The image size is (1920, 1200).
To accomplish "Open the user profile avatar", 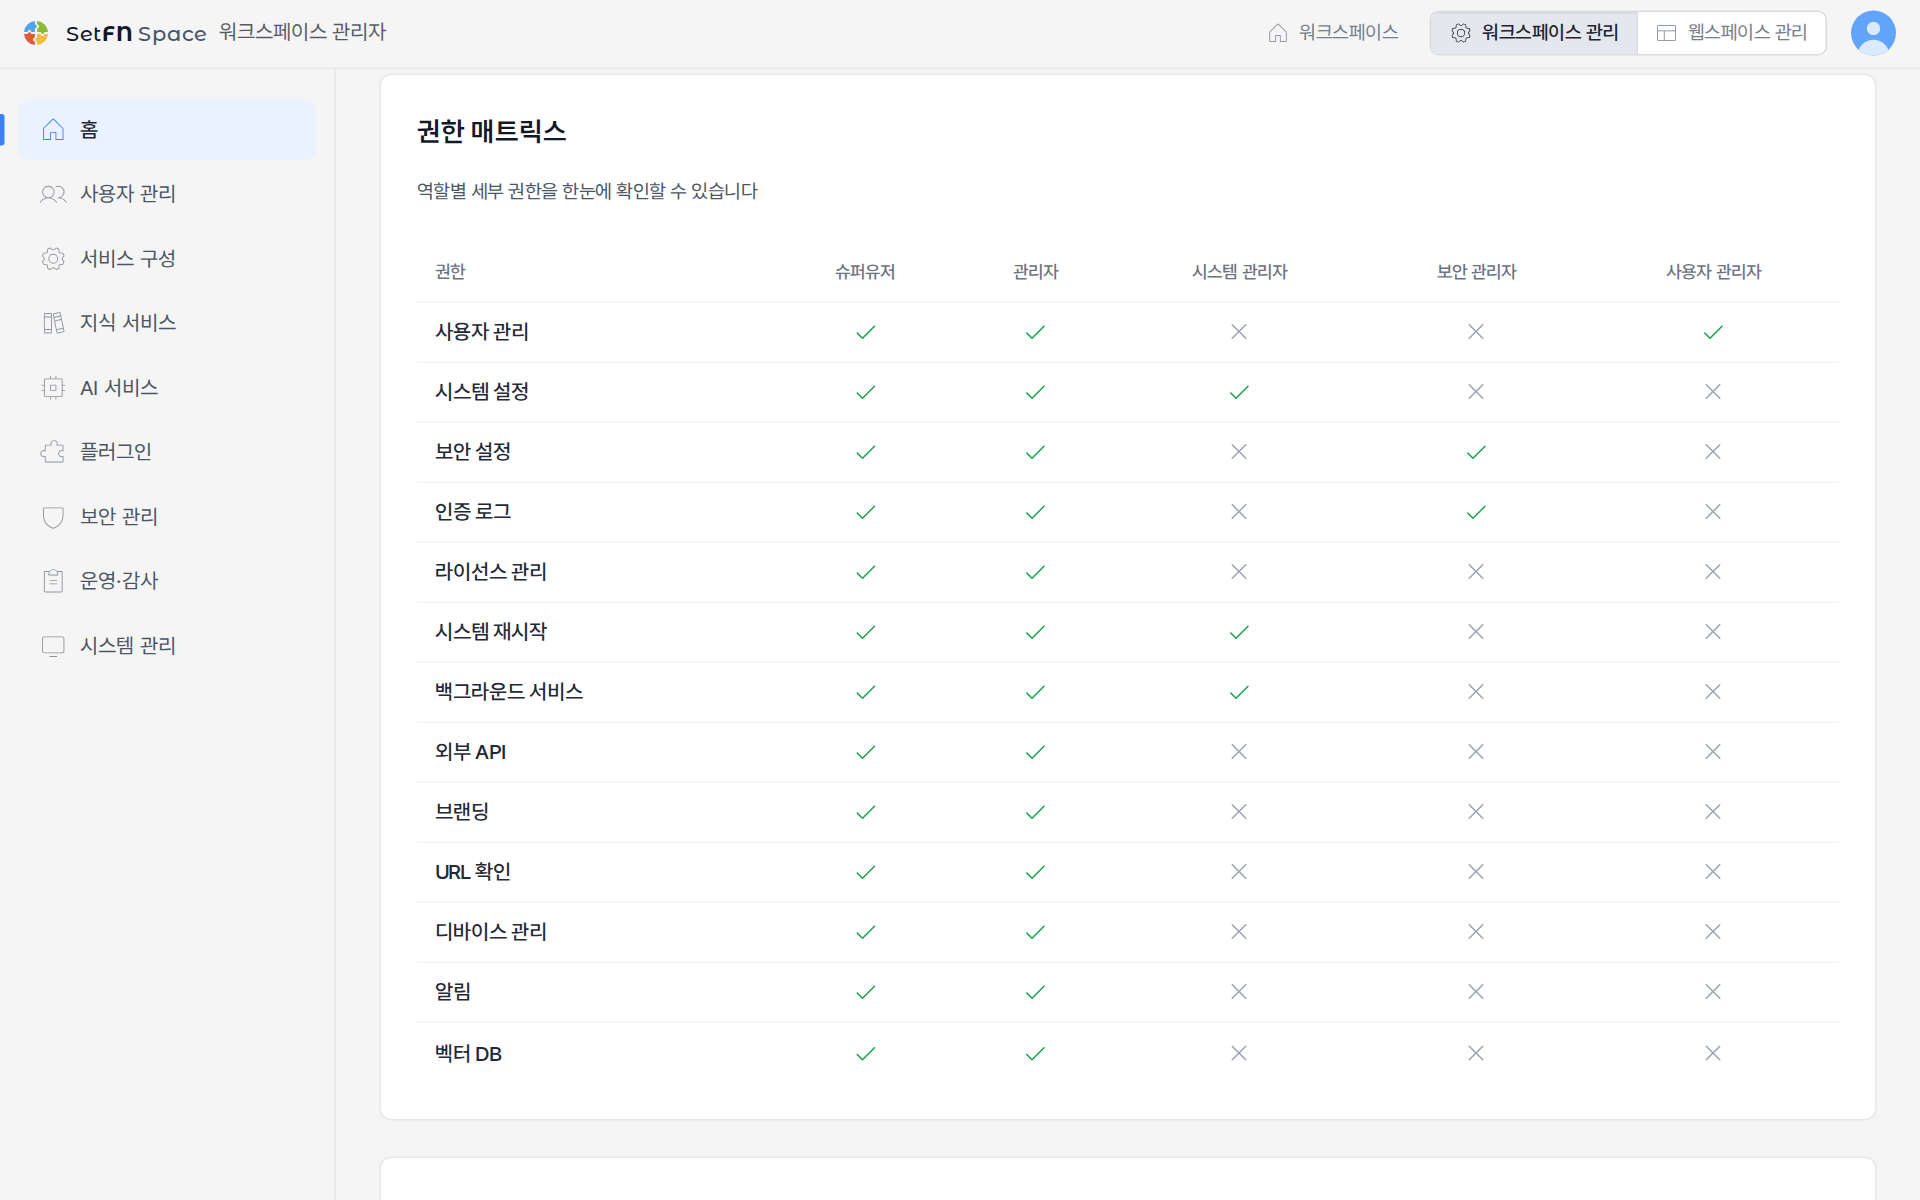I will click(x=1872, y=33).
